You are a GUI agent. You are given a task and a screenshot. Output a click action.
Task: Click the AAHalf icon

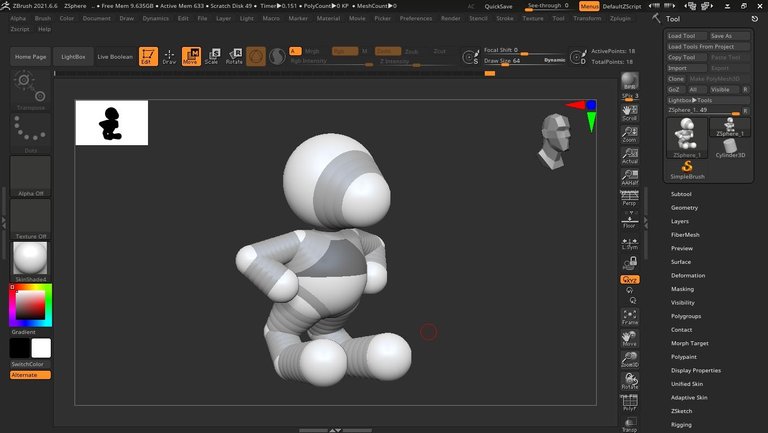(x=629, y=177)
